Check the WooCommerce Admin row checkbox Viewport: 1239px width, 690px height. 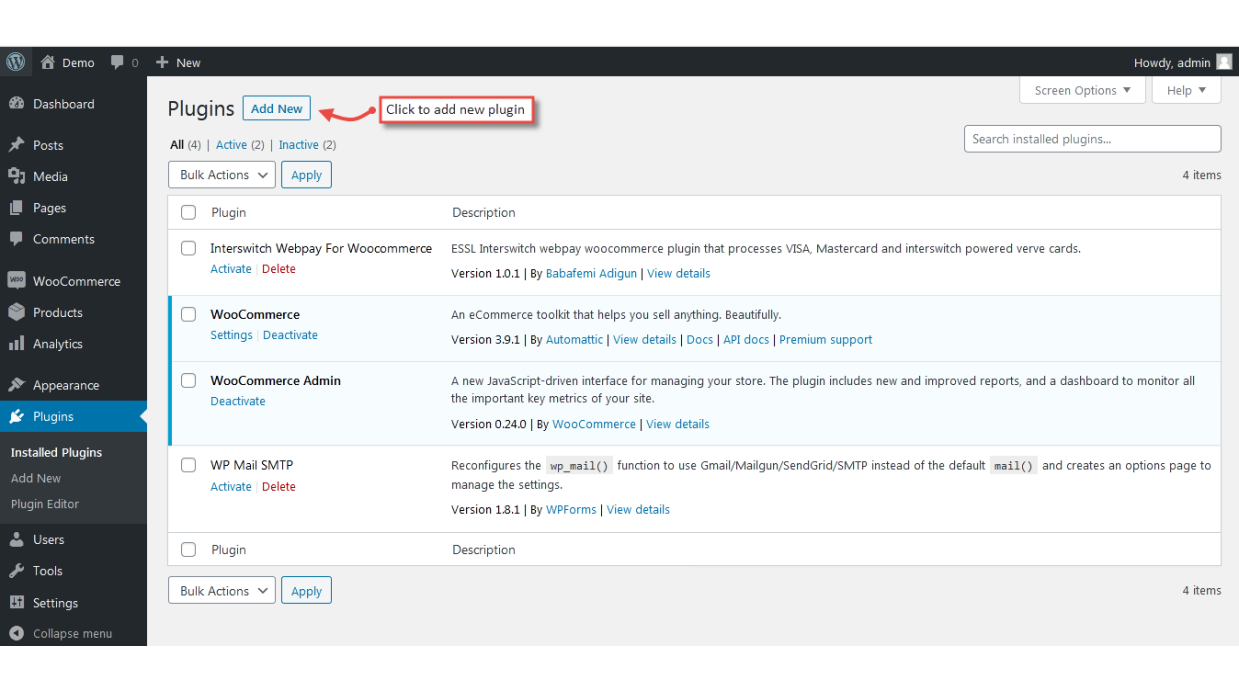pyautogui.click(x=188, y=380)
